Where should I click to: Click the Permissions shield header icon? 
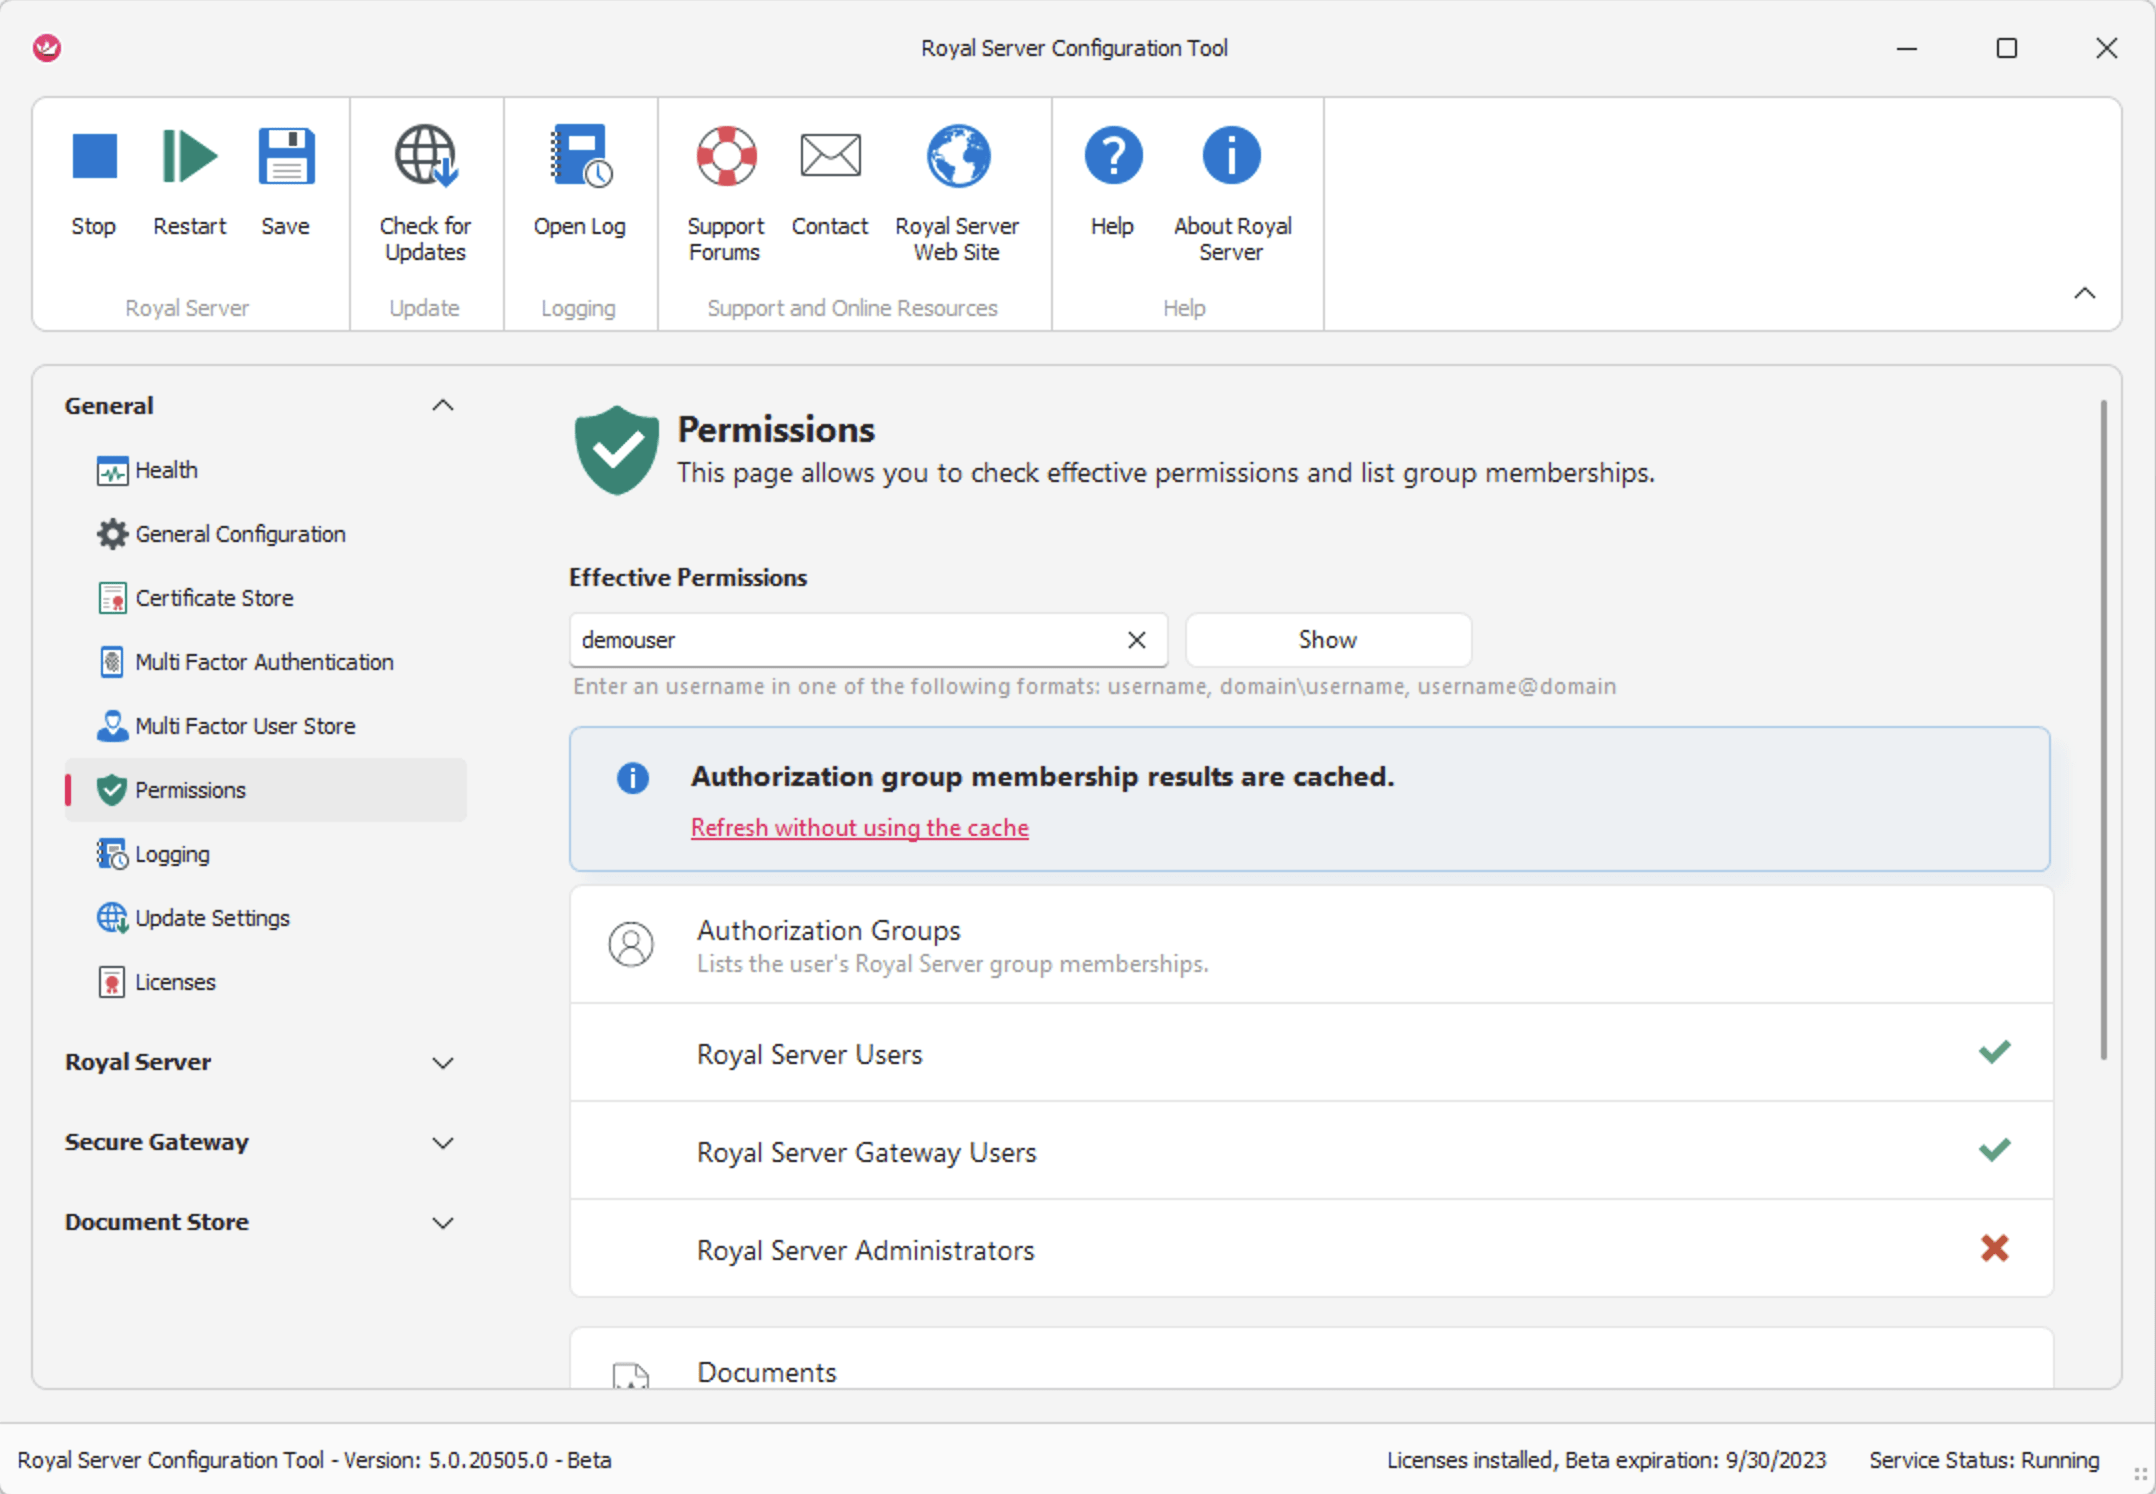click(x=616, y=450)
